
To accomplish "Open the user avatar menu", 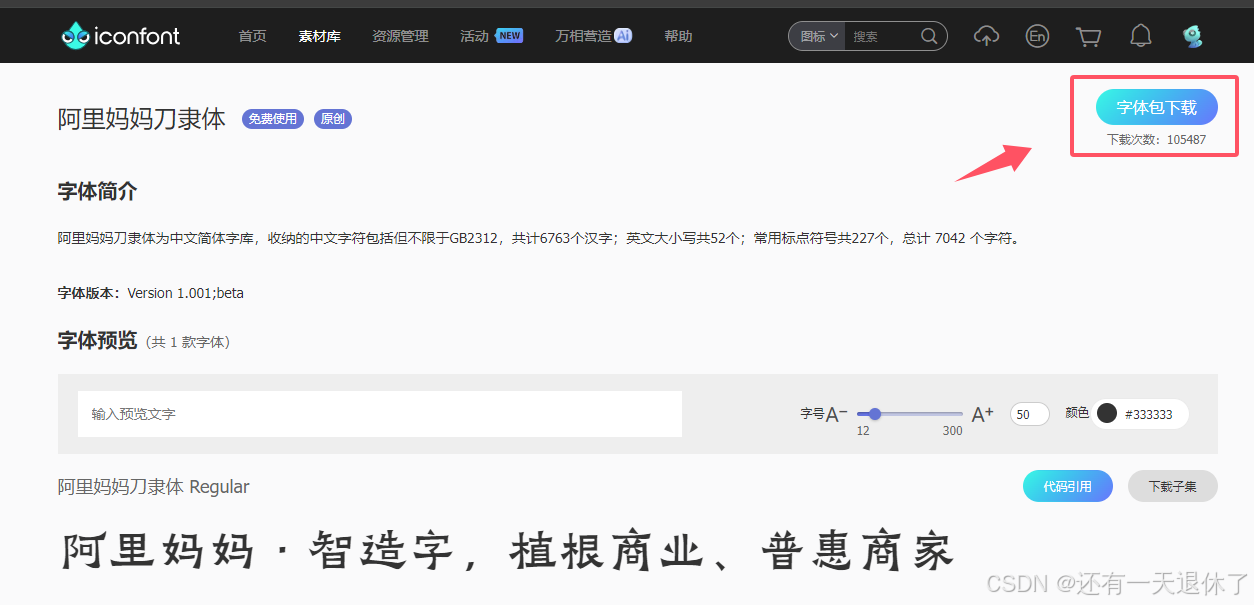I will click(x=1192, y=36).
